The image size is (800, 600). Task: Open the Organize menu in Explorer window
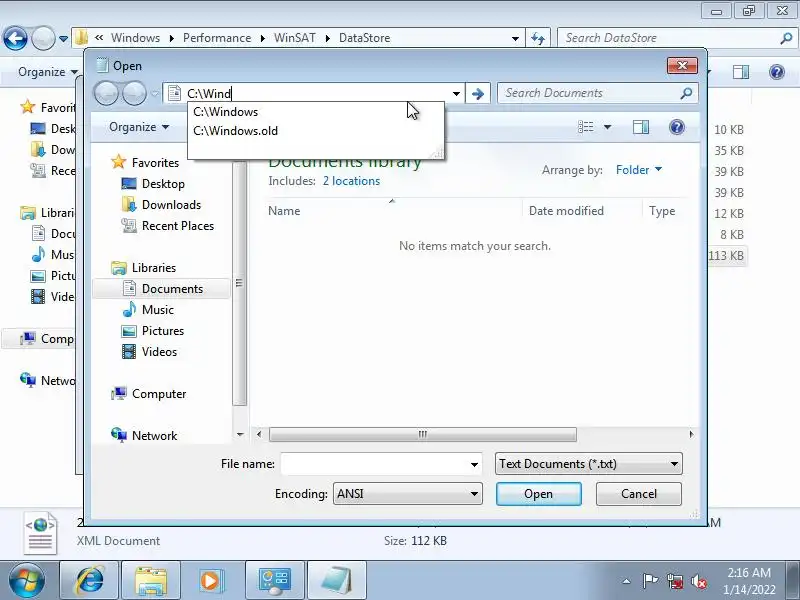(47, 72)
